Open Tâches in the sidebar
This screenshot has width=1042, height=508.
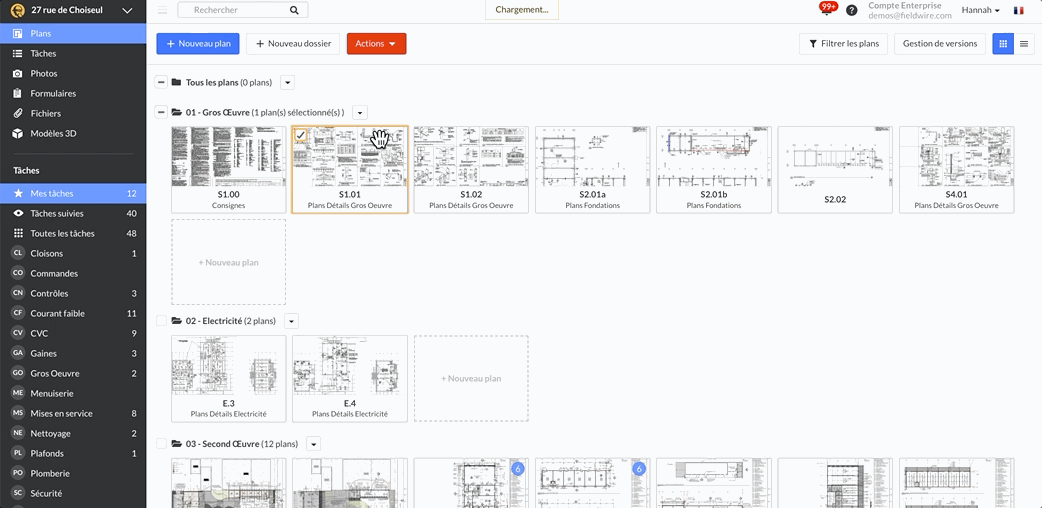coord(73,53)
